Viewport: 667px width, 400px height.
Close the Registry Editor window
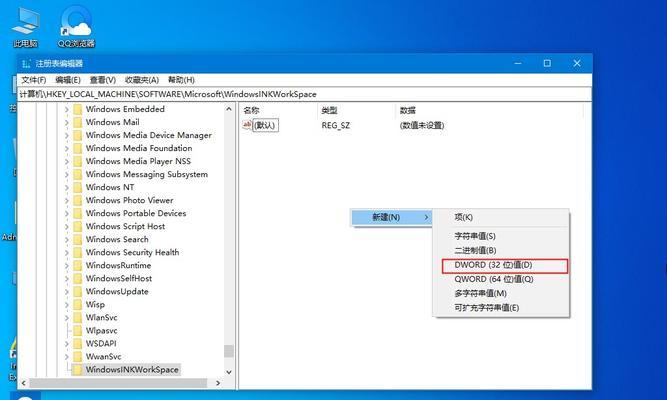(x=577, y=63)
